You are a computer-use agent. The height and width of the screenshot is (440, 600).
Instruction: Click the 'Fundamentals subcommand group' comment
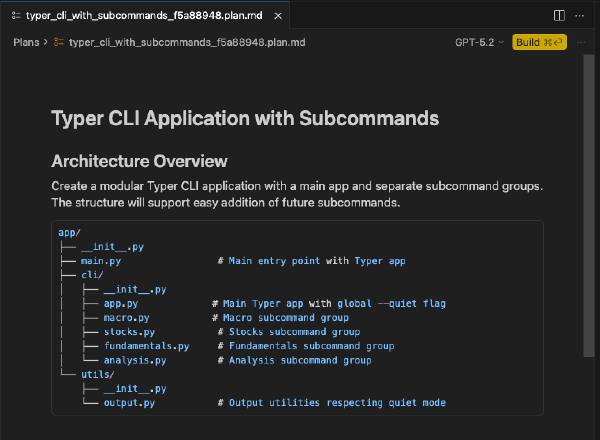[306, 346]
